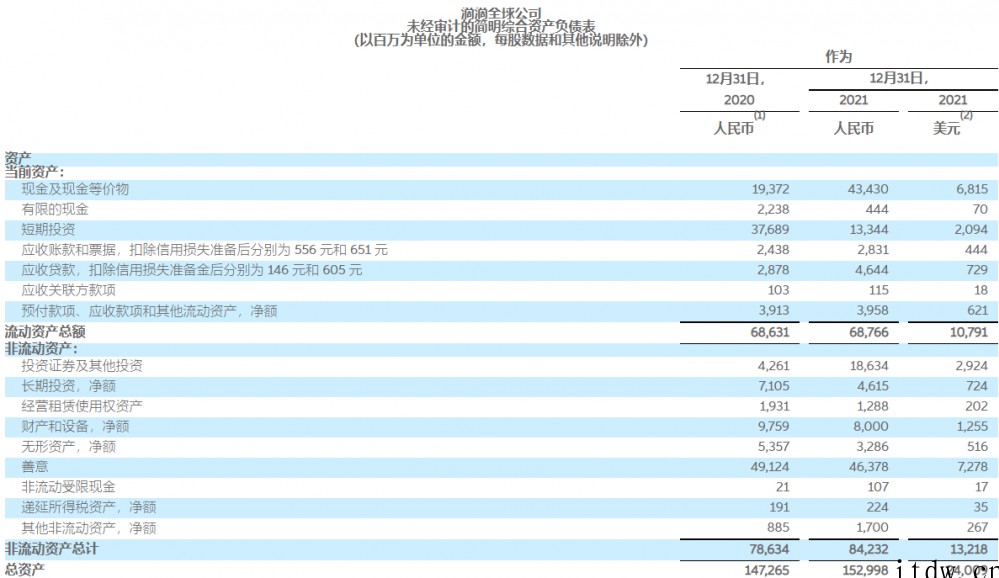Click value '70' in 有限的现金 row

pos(980,210)
